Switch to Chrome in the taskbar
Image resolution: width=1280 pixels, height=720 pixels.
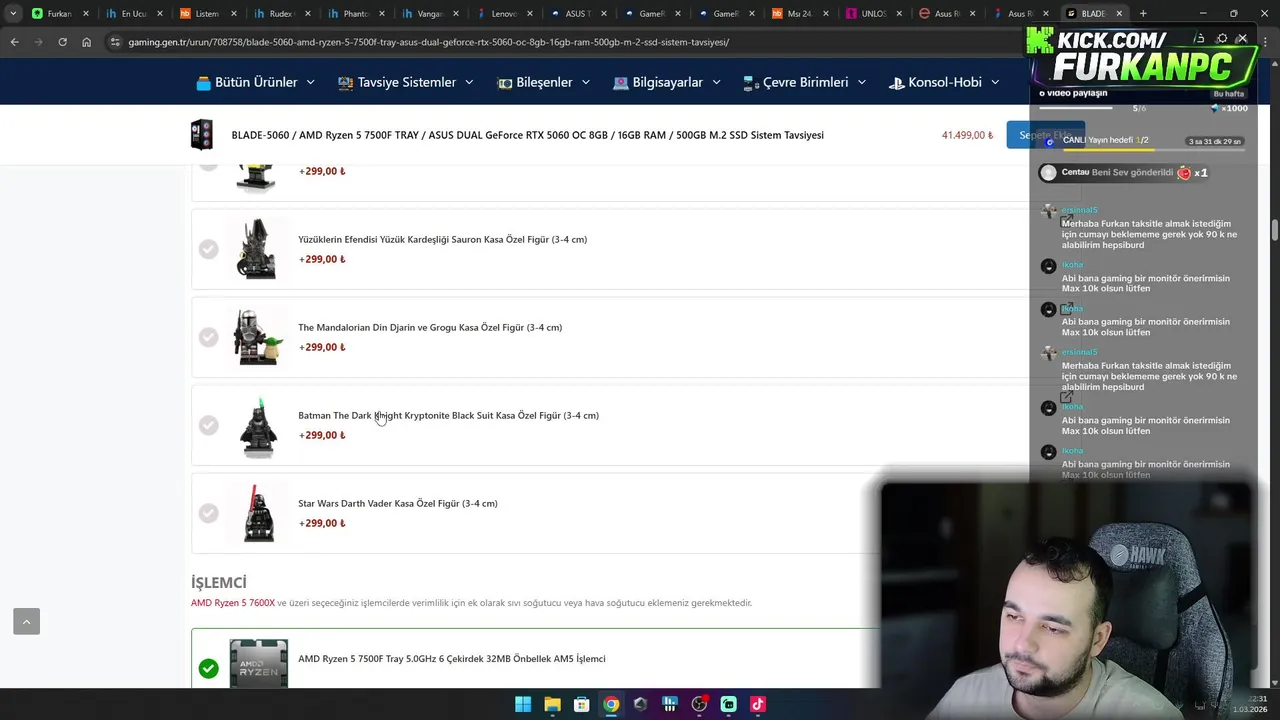[x=611, y=704]
